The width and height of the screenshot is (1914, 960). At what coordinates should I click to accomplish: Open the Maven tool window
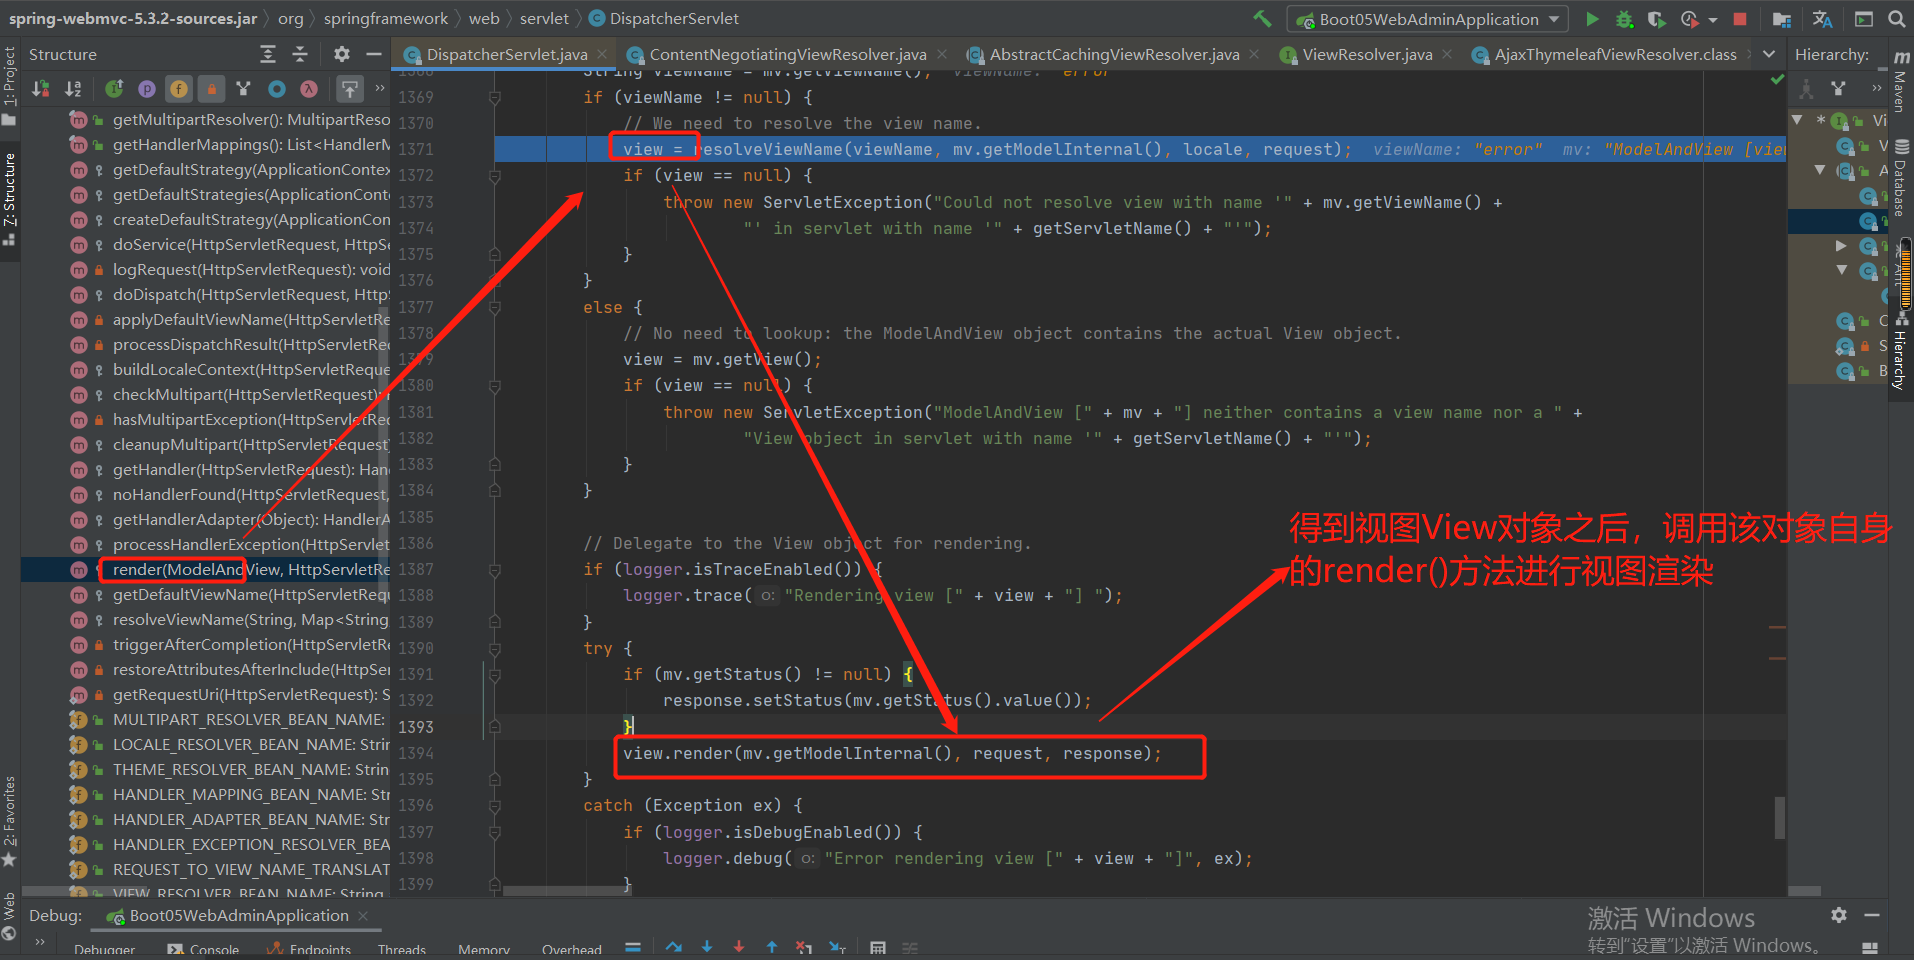[x=1901, y=82]
